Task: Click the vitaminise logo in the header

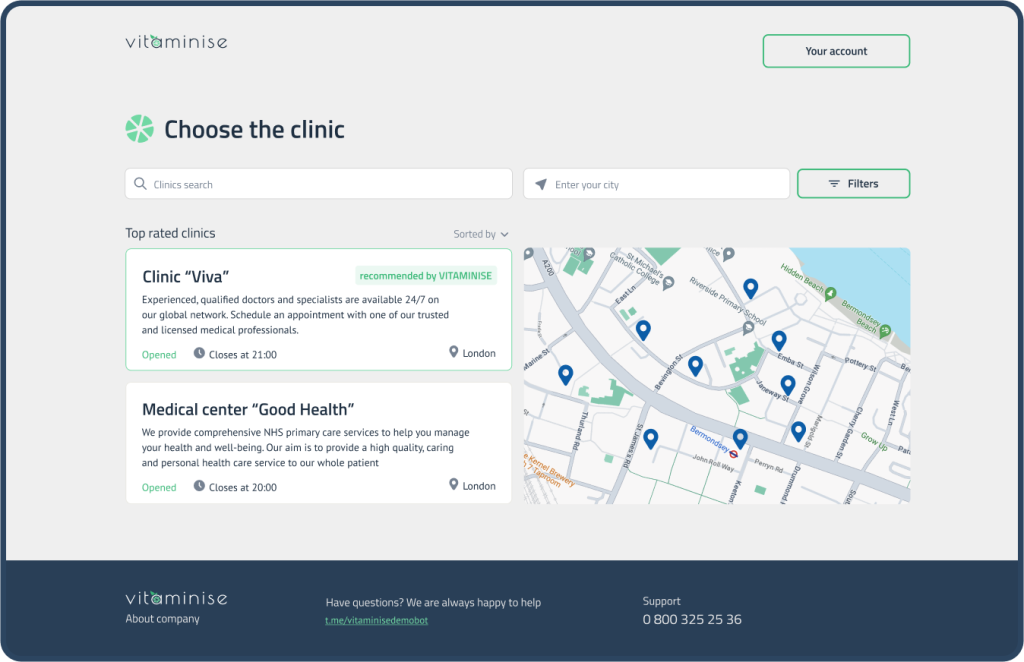Action: click(x=176, y=42)
